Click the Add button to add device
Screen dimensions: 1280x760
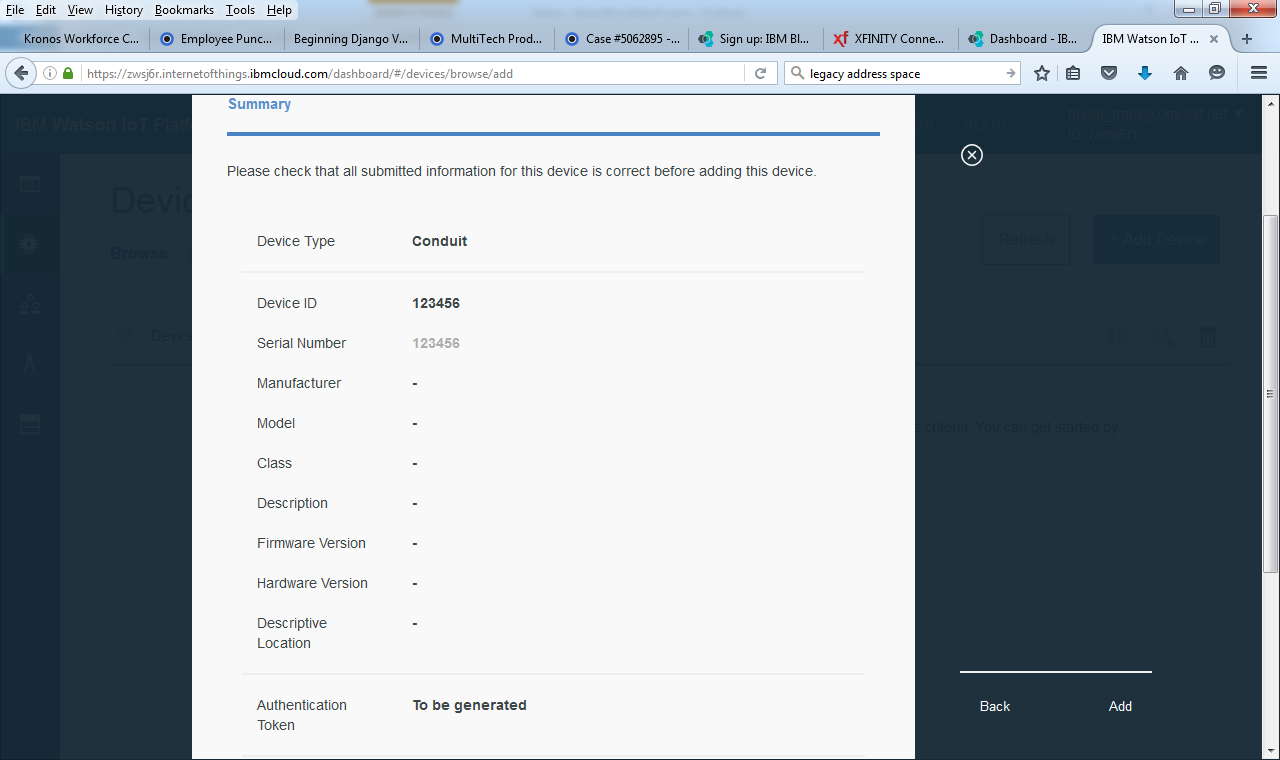coord(1120,706)
